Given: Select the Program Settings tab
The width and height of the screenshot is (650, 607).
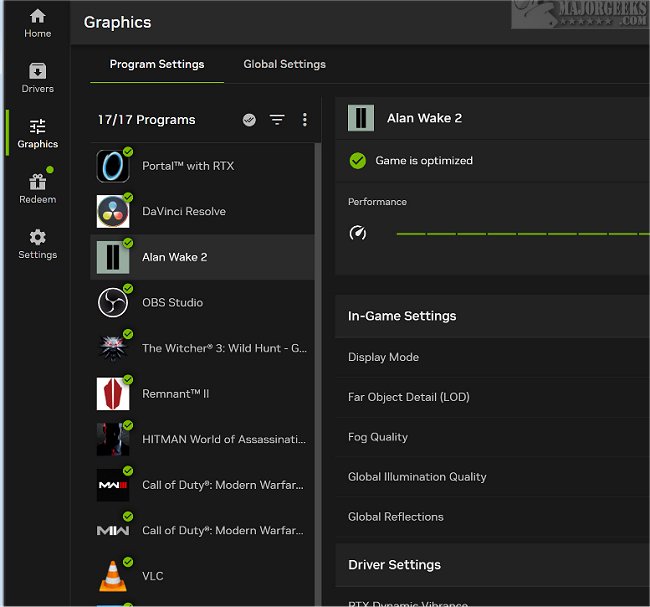Looking at the screenshot, I should [157, 64].
